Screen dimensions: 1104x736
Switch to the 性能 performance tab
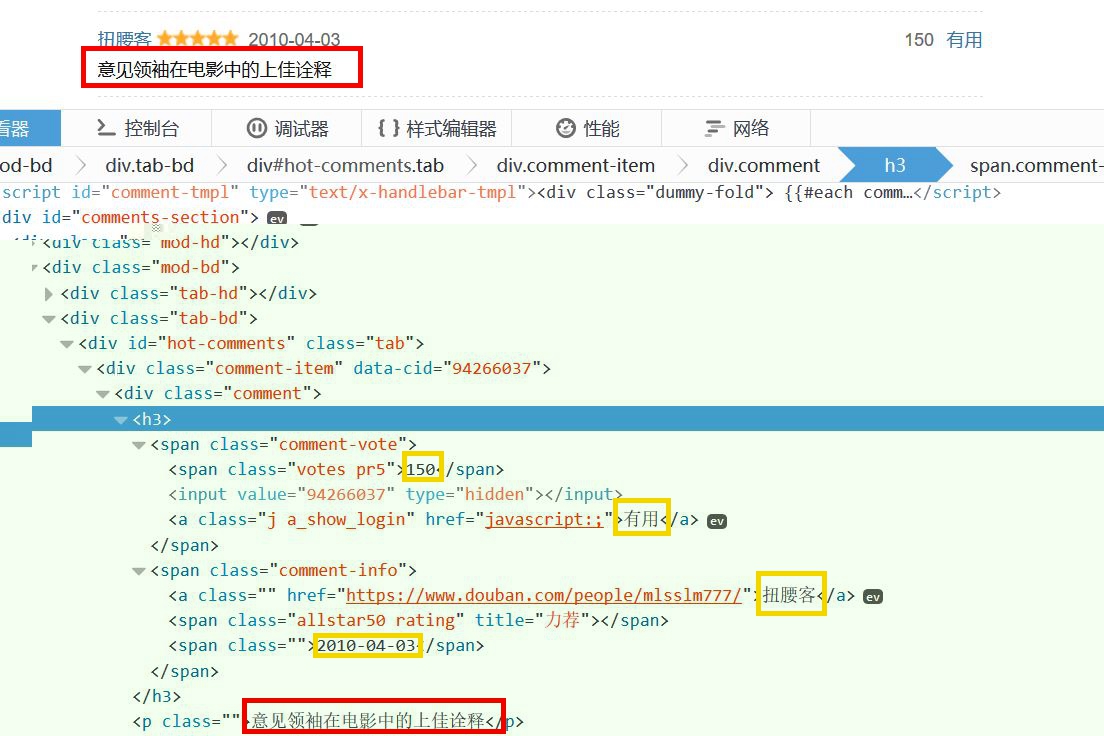tap(586, 128)
